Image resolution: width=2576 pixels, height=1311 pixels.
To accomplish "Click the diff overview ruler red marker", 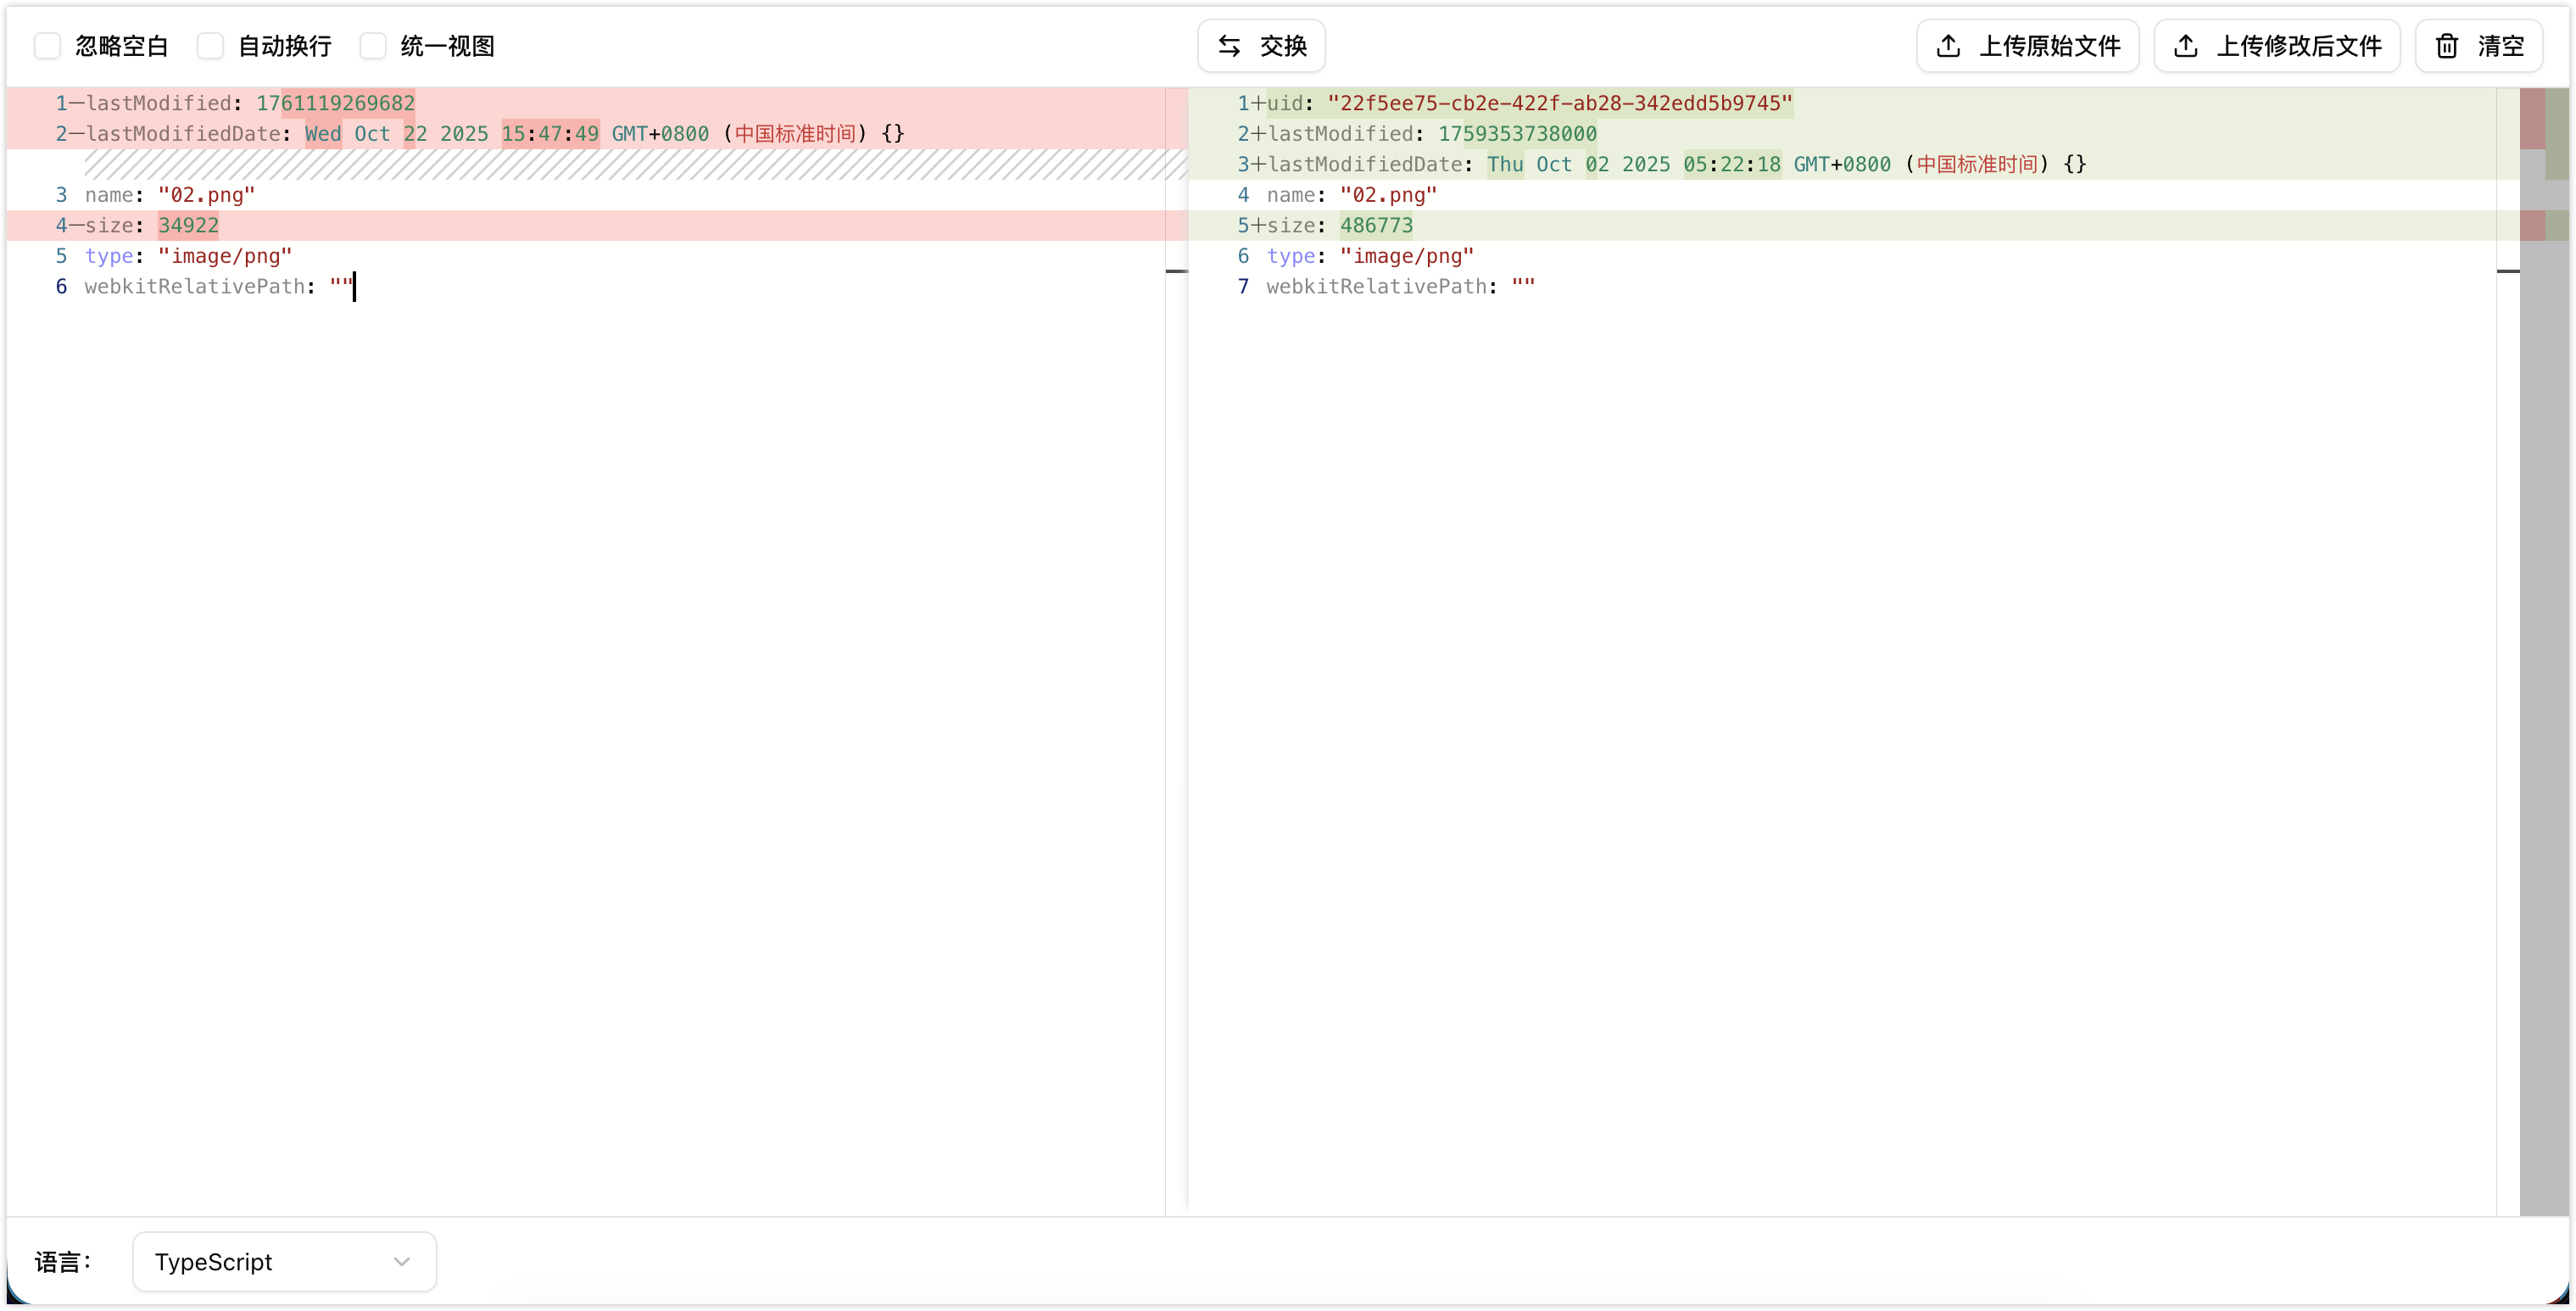I will pyautogui.click(x=2532, y=118).
